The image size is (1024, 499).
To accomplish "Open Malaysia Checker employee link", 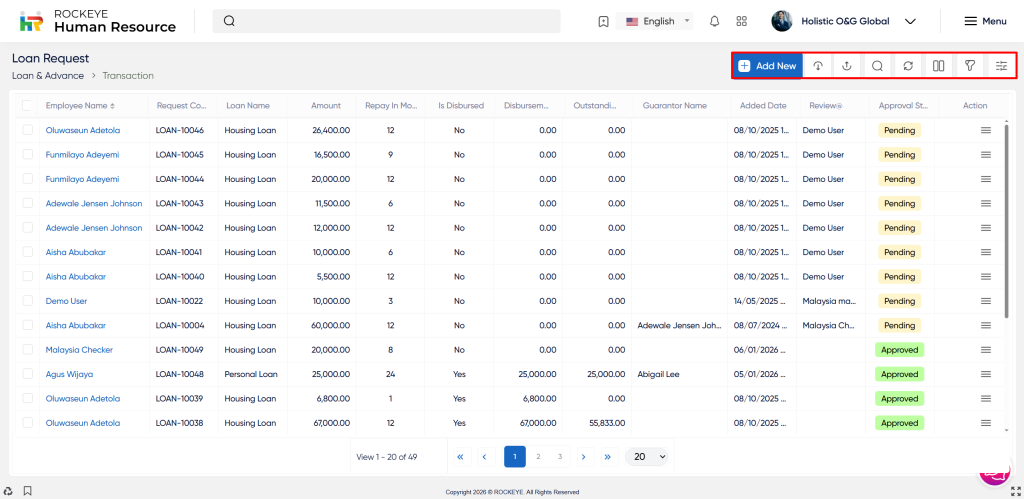I will 79,350.
